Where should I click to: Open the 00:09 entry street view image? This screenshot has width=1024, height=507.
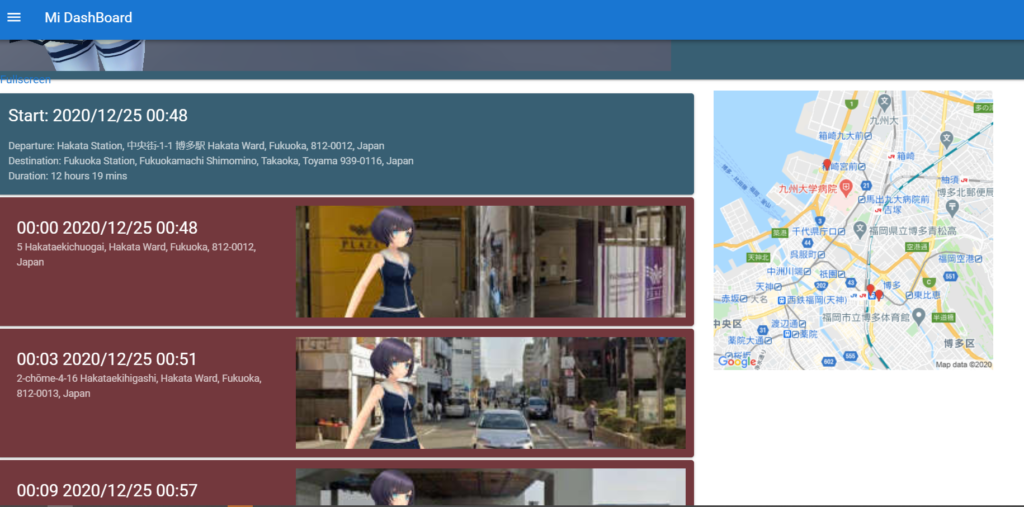tap(490, 487)
